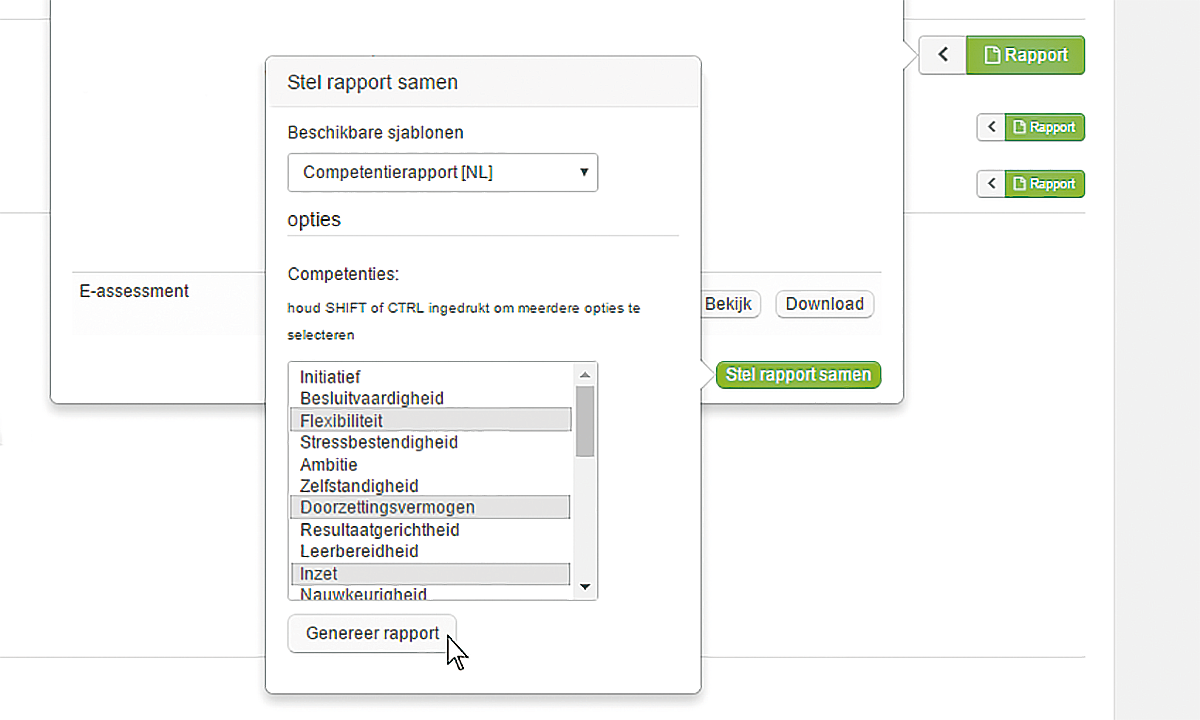The width and height of the screenshot is (1200, 720).
Task: Click the competenties list scrollbar thumb
Action: point(585,420)
